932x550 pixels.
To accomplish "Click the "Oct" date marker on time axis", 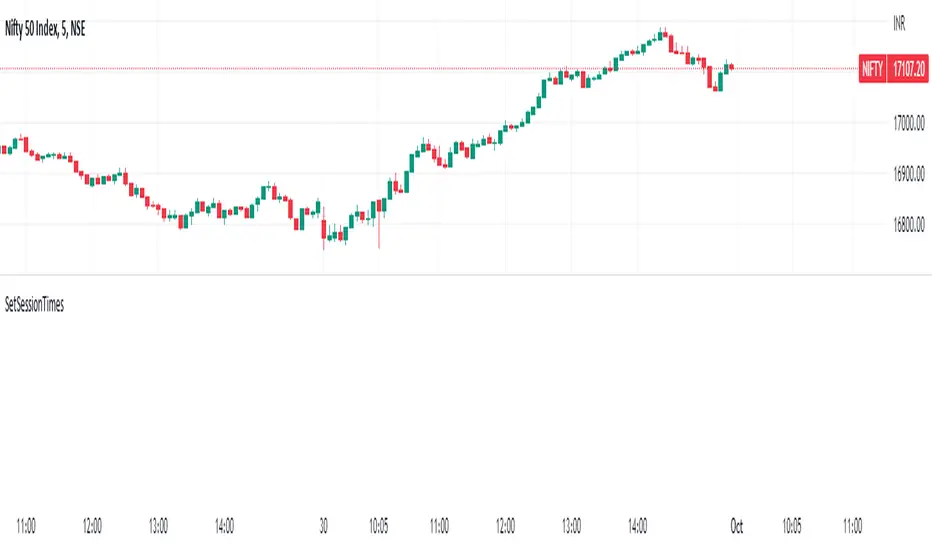I will click(737, 524).
